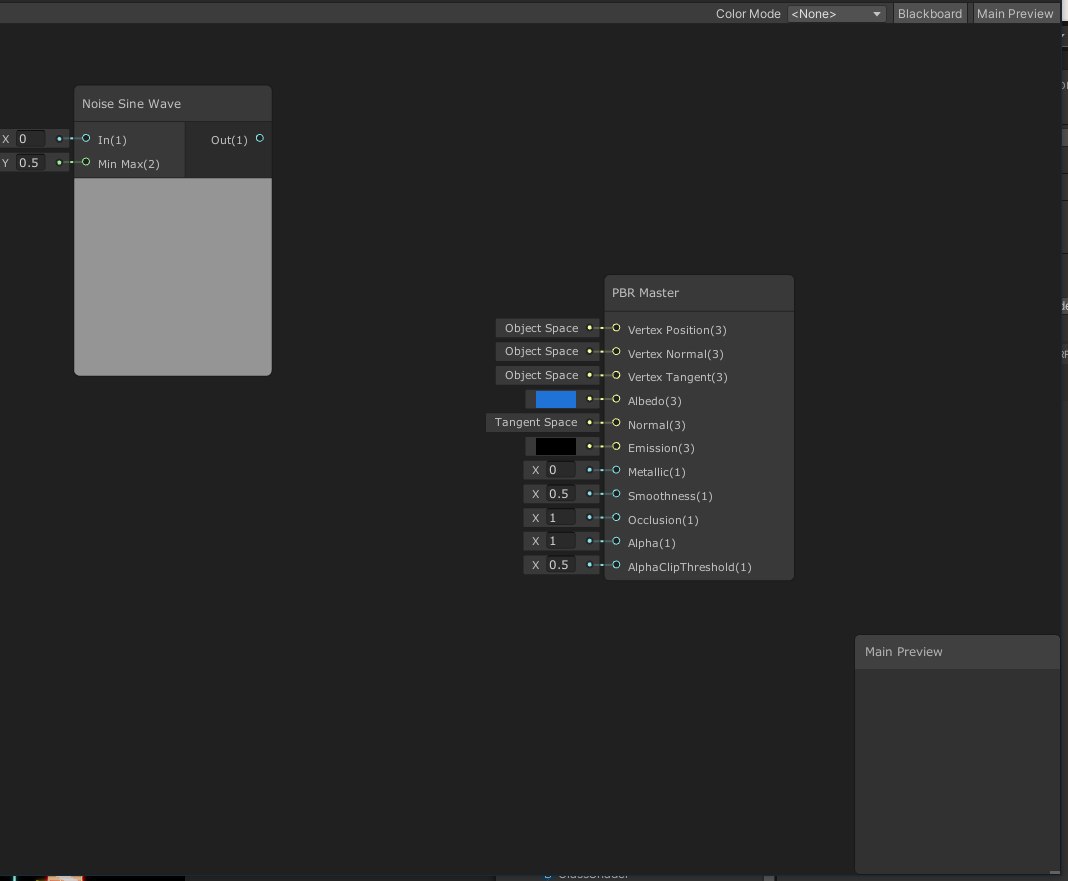Screen dimensions: 1068x881
Task: Click the AlphaClipThreshold(1) input port
Action: pyautogui.click(x=616, y=565)
